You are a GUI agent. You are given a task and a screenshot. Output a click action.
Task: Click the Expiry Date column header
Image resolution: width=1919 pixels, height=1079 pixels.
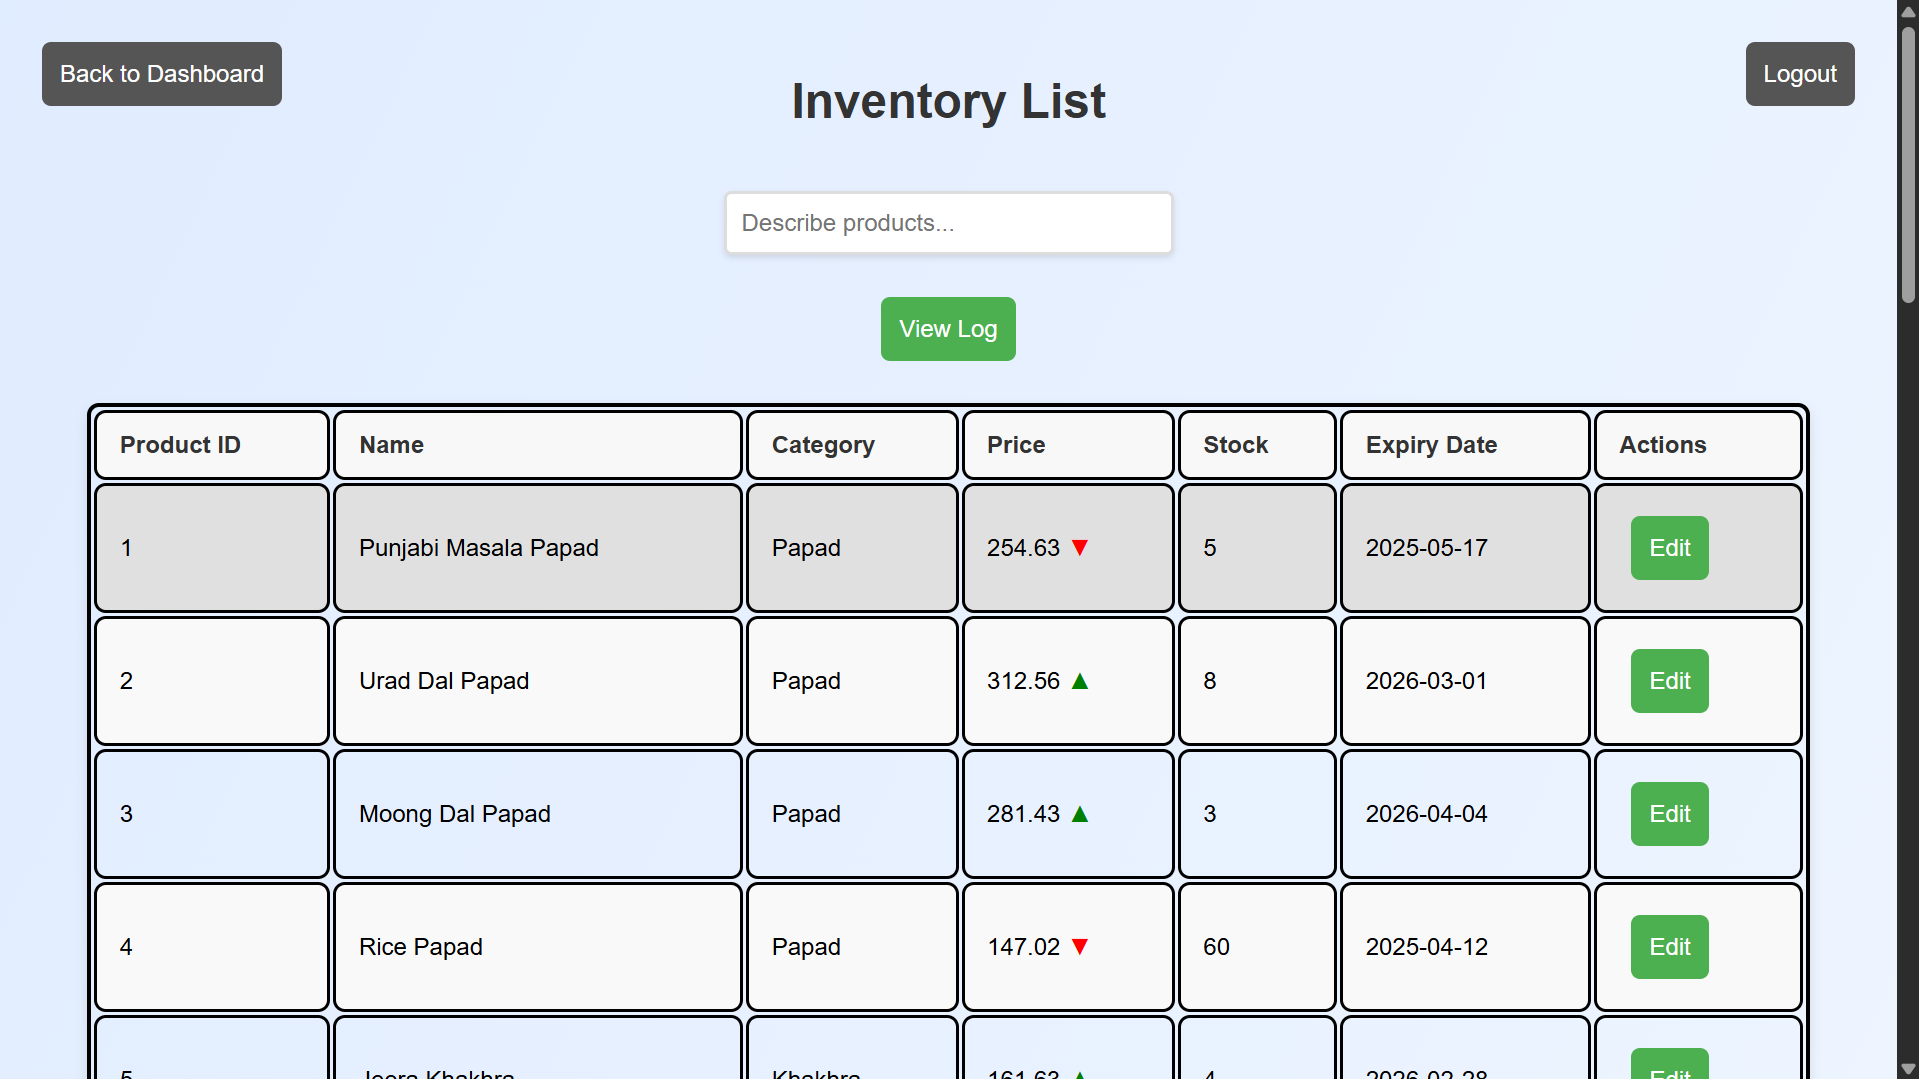(x=1465, y=445)
